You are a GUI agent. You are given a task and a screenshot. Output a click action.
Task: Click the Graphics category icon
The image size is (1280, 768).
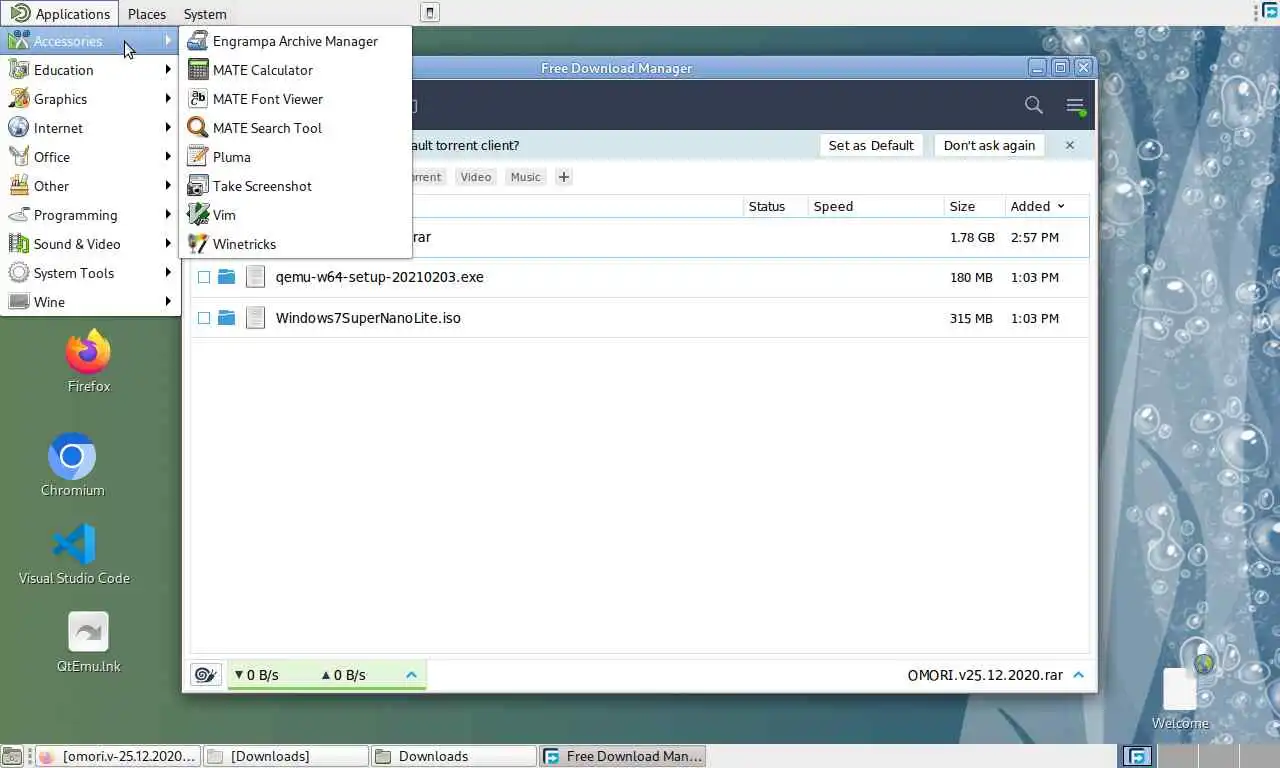(x=18, y=99)
